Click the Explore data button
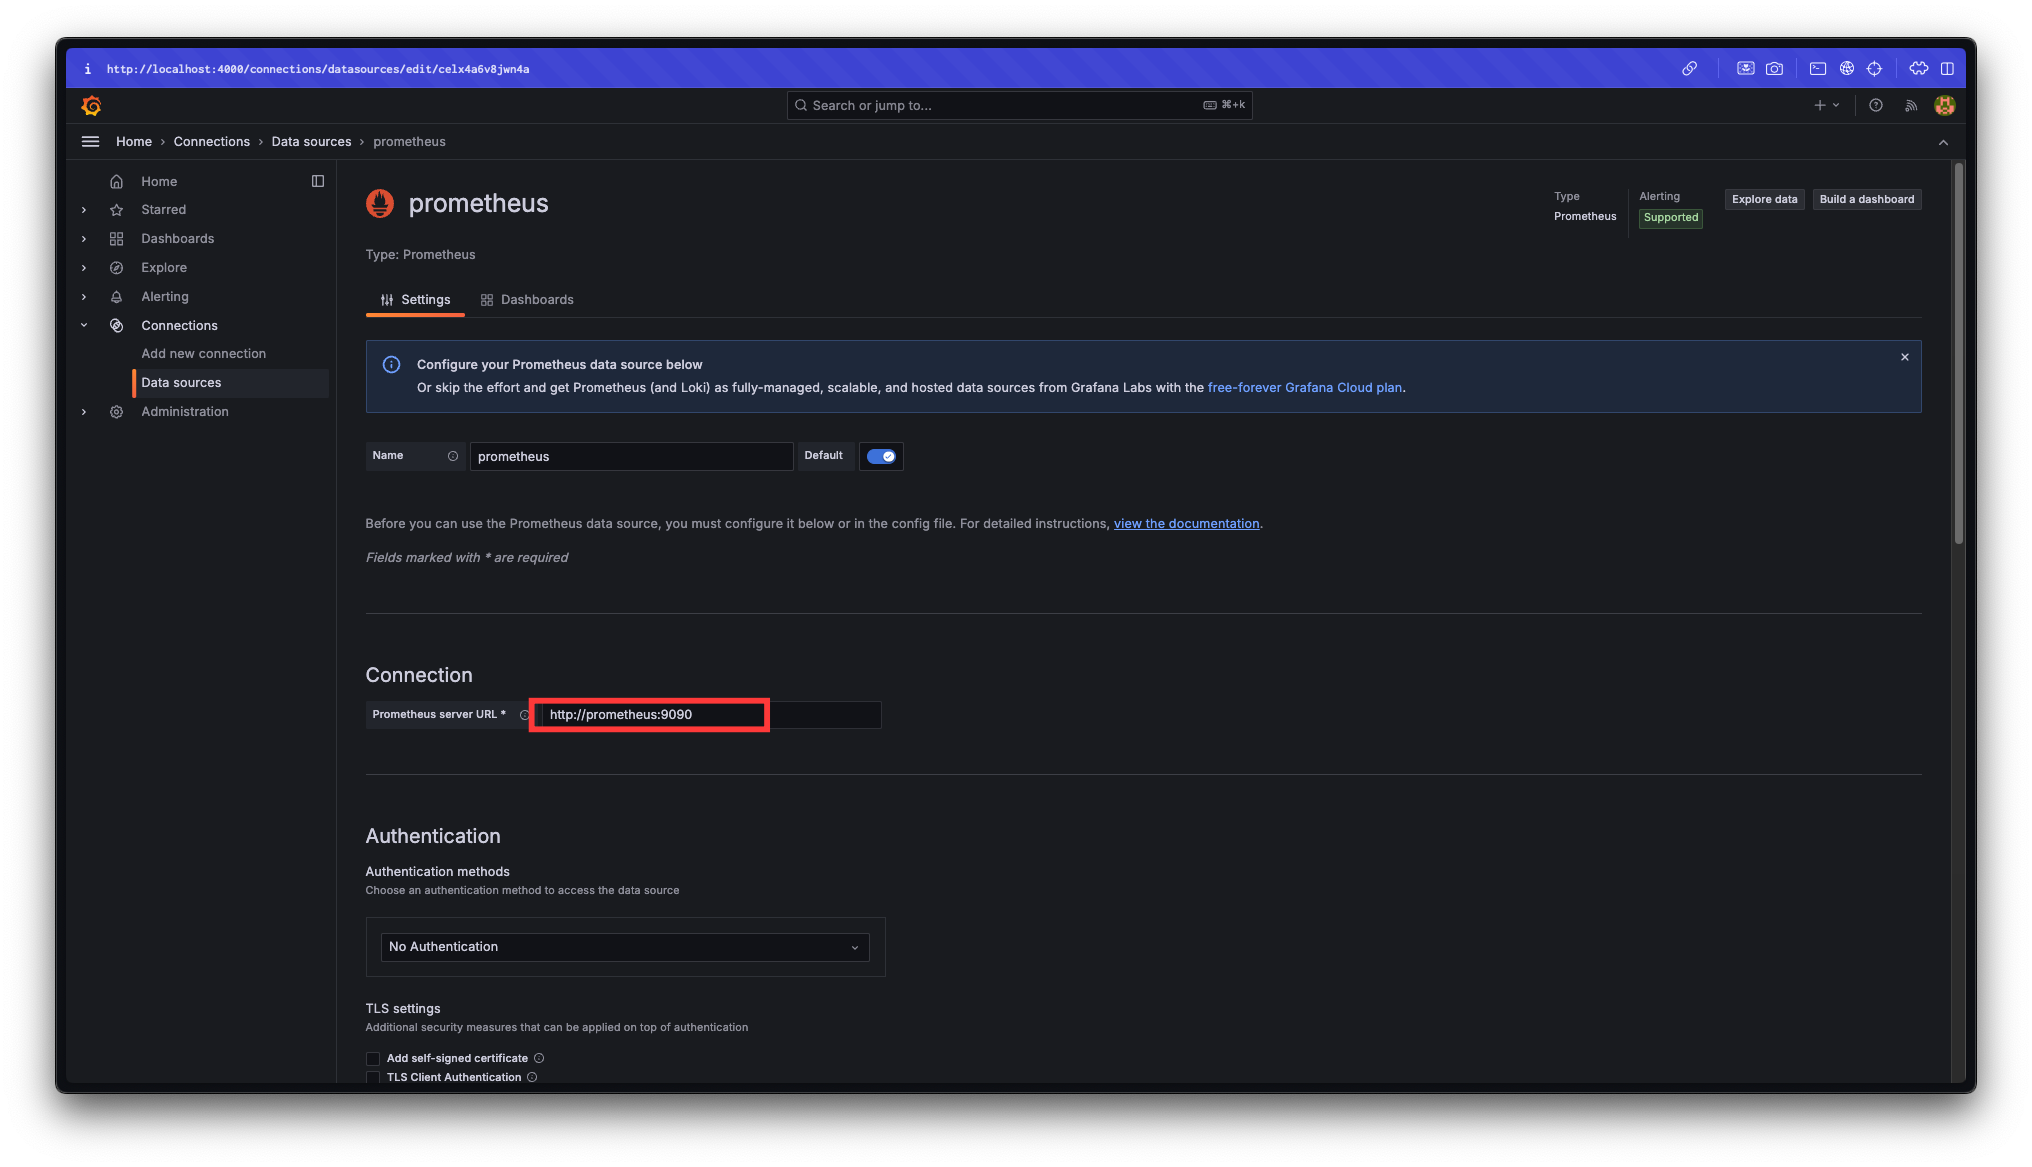This screenshot has height=1167, width=2032. [x=1764, y=199]
